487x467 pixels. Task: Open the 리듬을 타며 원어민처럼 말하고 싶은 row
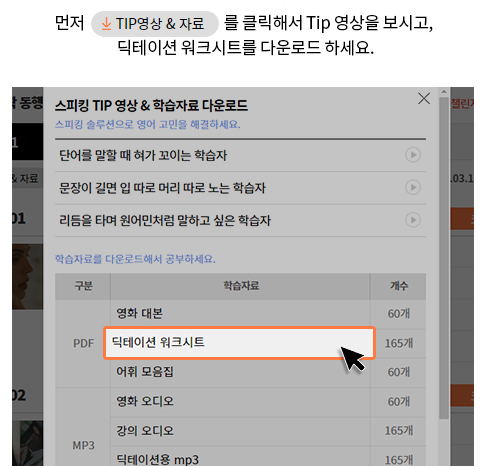[x=240, y=220]
